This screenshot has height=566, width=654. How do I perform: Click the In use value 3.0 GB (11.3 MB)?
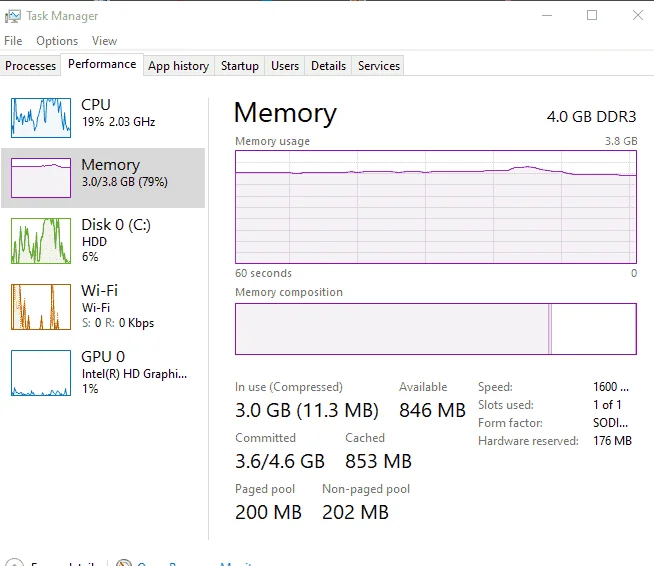coord(307,410)
